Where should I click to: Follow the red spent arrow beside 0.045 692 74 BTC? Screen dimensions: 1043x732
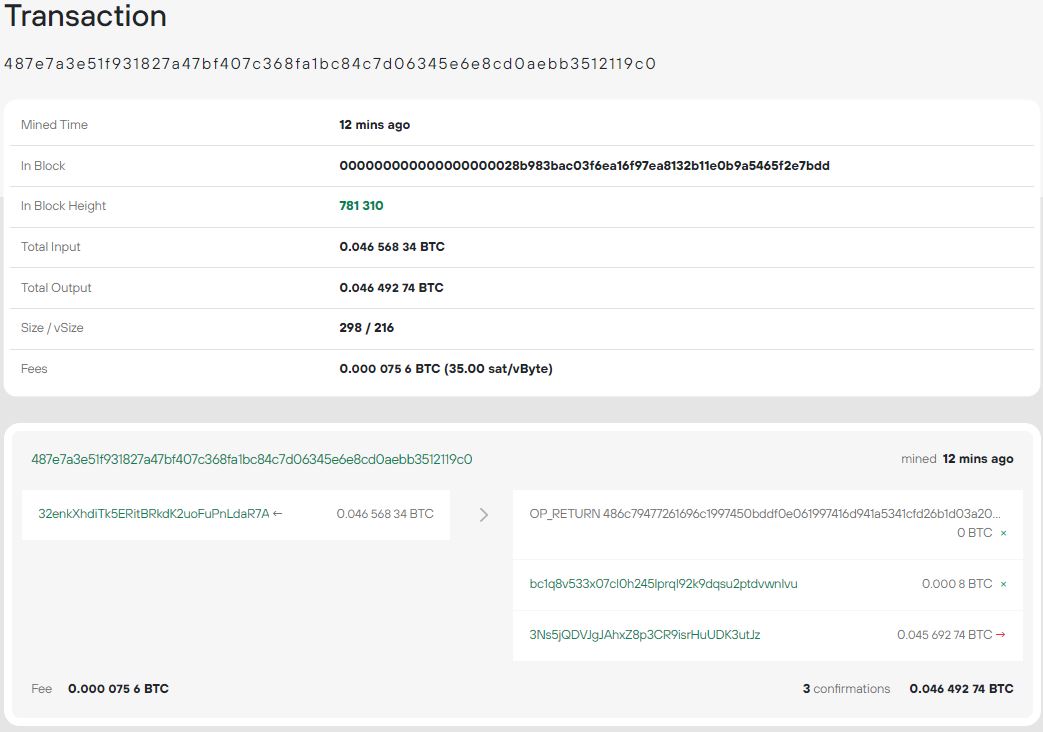click(1001, 635)
